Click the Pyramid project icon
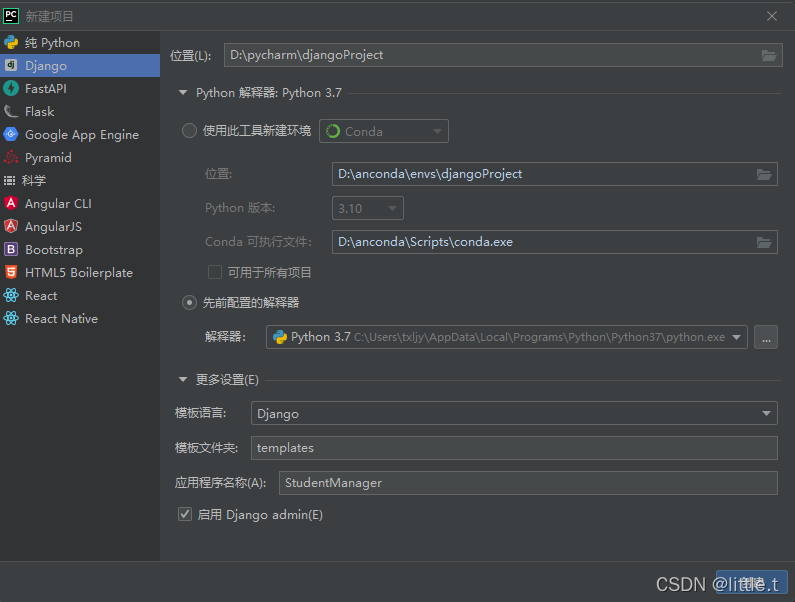 coord(11,157)
